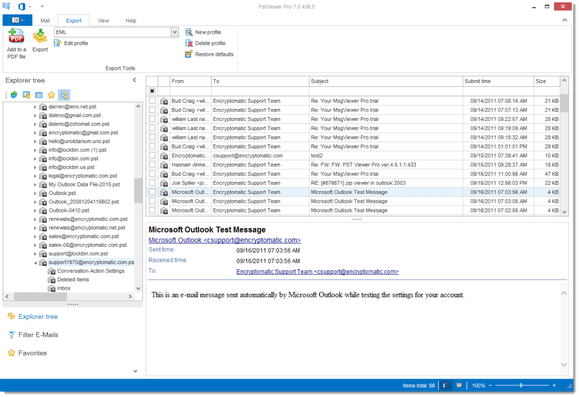Viewport: 579px width, 397px height.
Task: Click the folder icon next to refresh in Explorer toolbar
Action: [26, 95]
